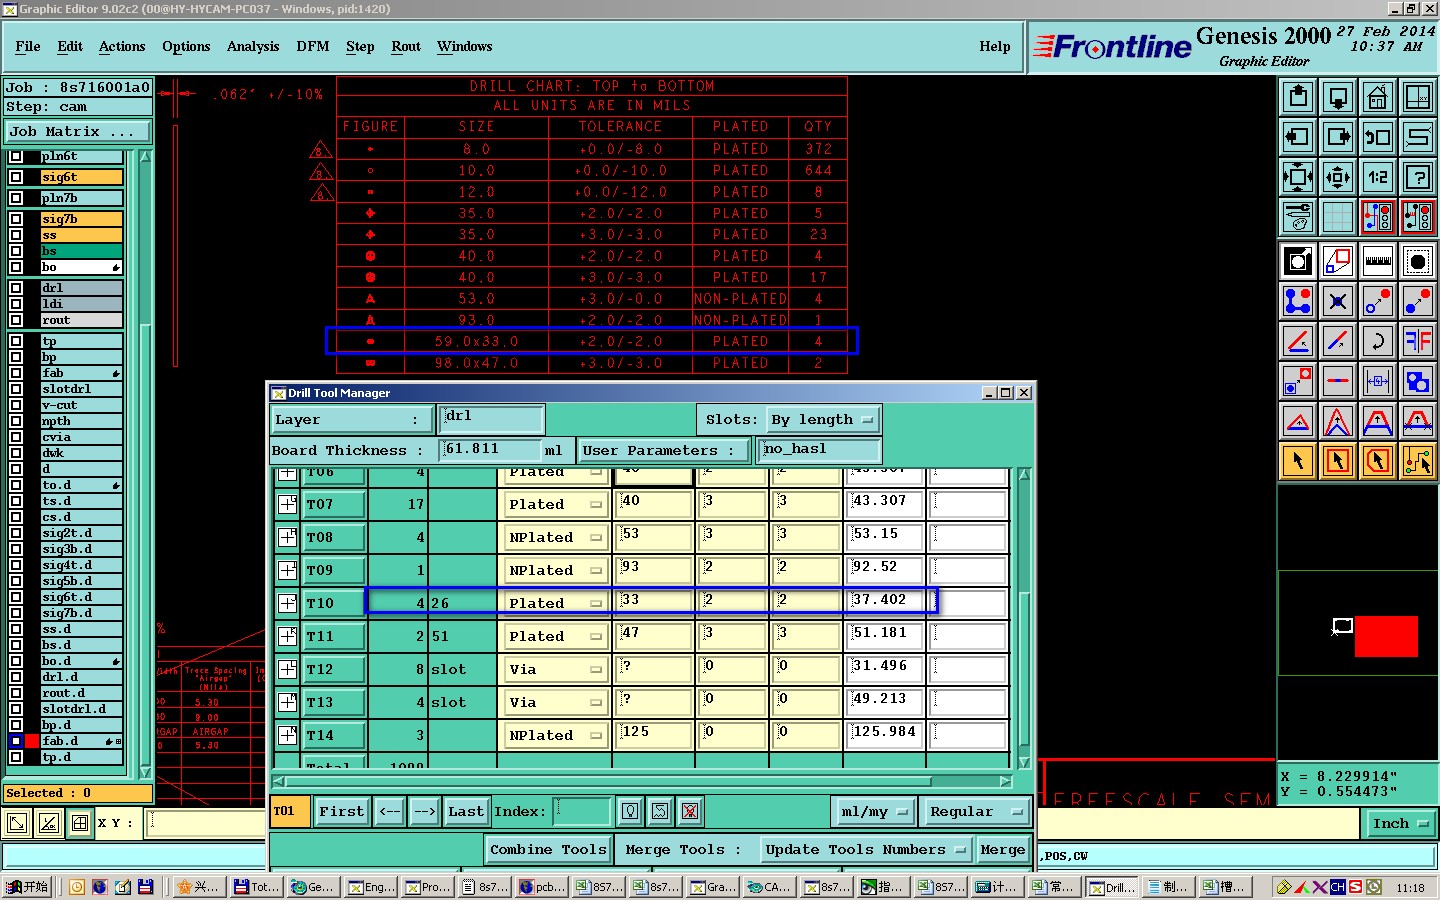
Task: Click the home view icon
Action: point(1378,97)
